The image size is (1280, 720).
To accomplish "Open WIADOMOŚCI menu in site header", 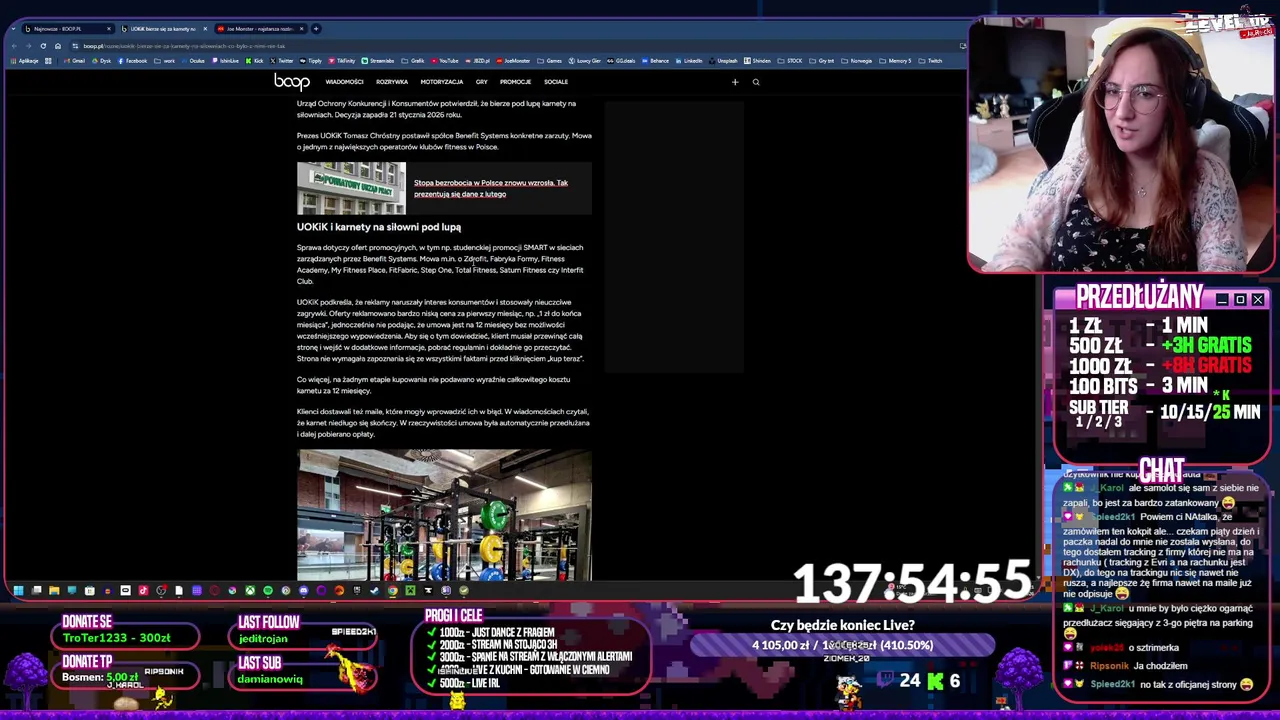I will [344, 82].
